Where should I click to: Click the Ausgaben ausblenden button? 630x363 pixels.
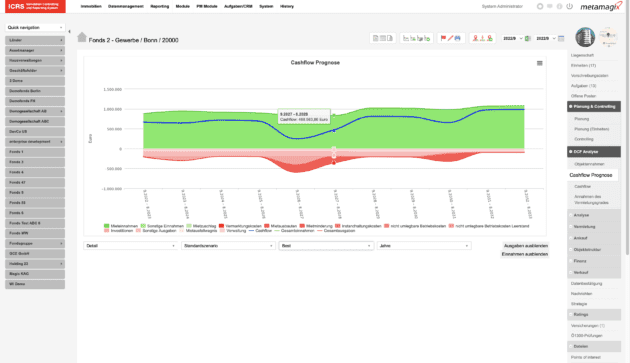tap(526, 246)
